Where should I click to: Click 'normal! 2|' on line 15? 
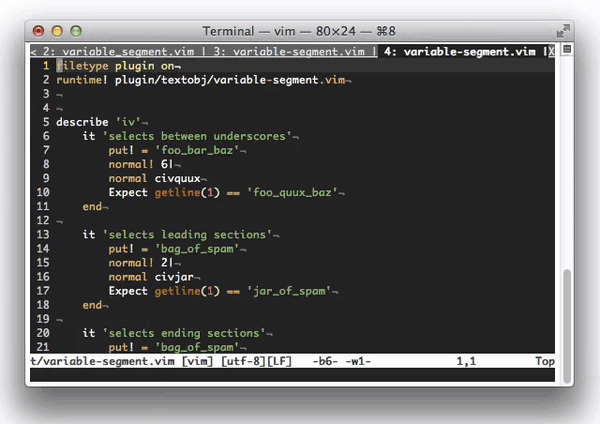(141, 263)
